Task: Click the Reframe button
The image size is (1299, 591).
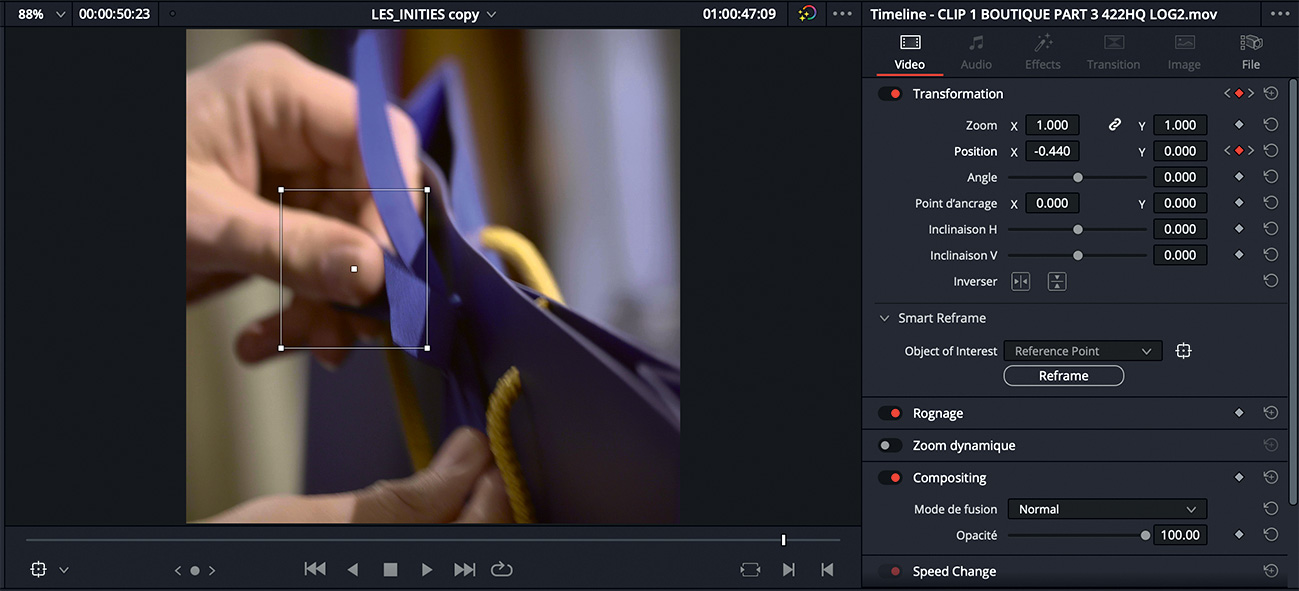Action: tap(1063, 376)
